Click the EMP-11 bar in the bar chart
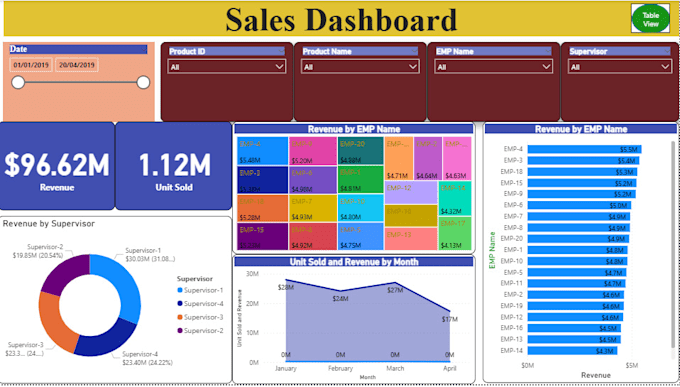Image resolution: width=680 pixels, height=387 pixels. pyautogui.click(x=576, y=283)
